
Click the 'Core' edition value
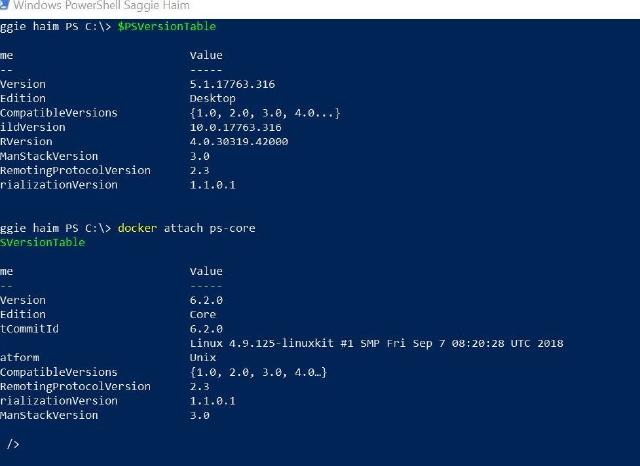[203, 314]
